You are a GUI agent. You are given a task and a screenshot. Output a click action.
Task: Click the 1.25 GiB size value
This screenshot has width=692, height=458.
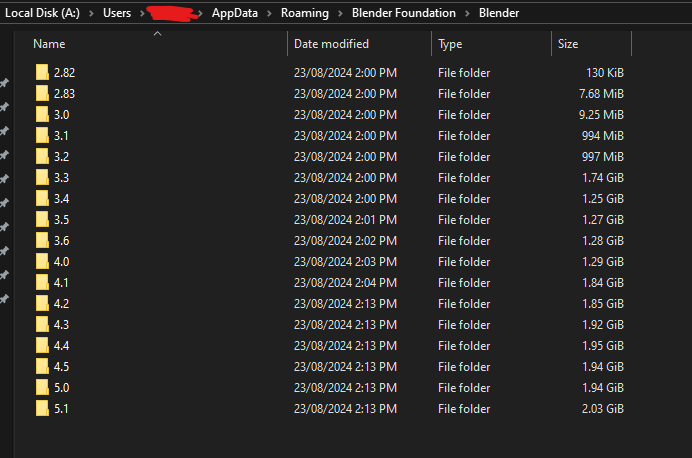point(603,199)
